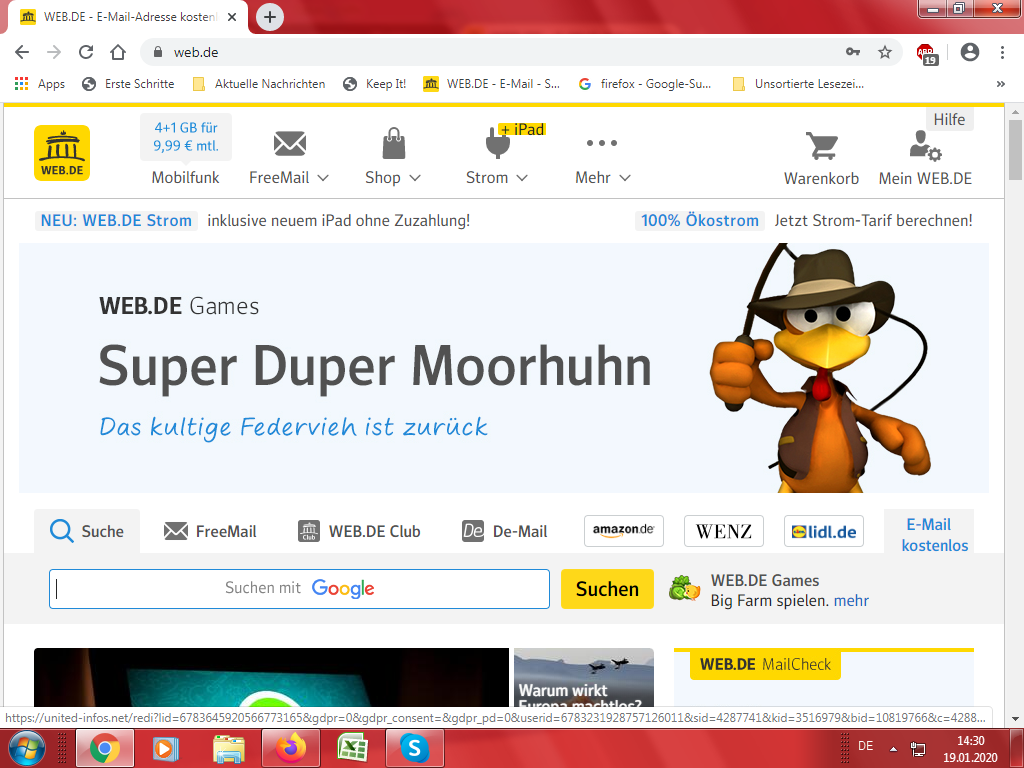
Task: Click the Super Duper Moorhuhn banner
Action: point(504,368)
